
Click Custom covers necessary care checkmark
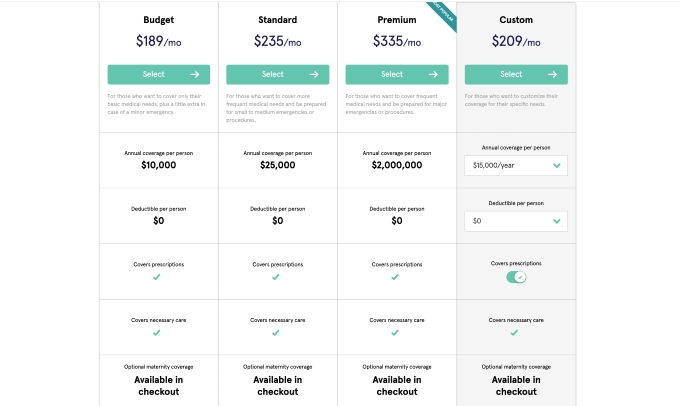[x=514, y=333]
